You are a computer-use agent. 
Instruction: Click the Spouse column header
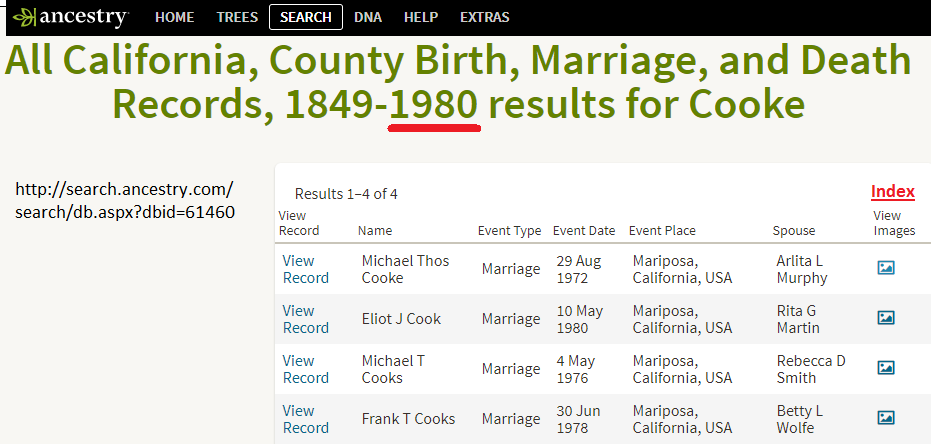pos(794,231)
